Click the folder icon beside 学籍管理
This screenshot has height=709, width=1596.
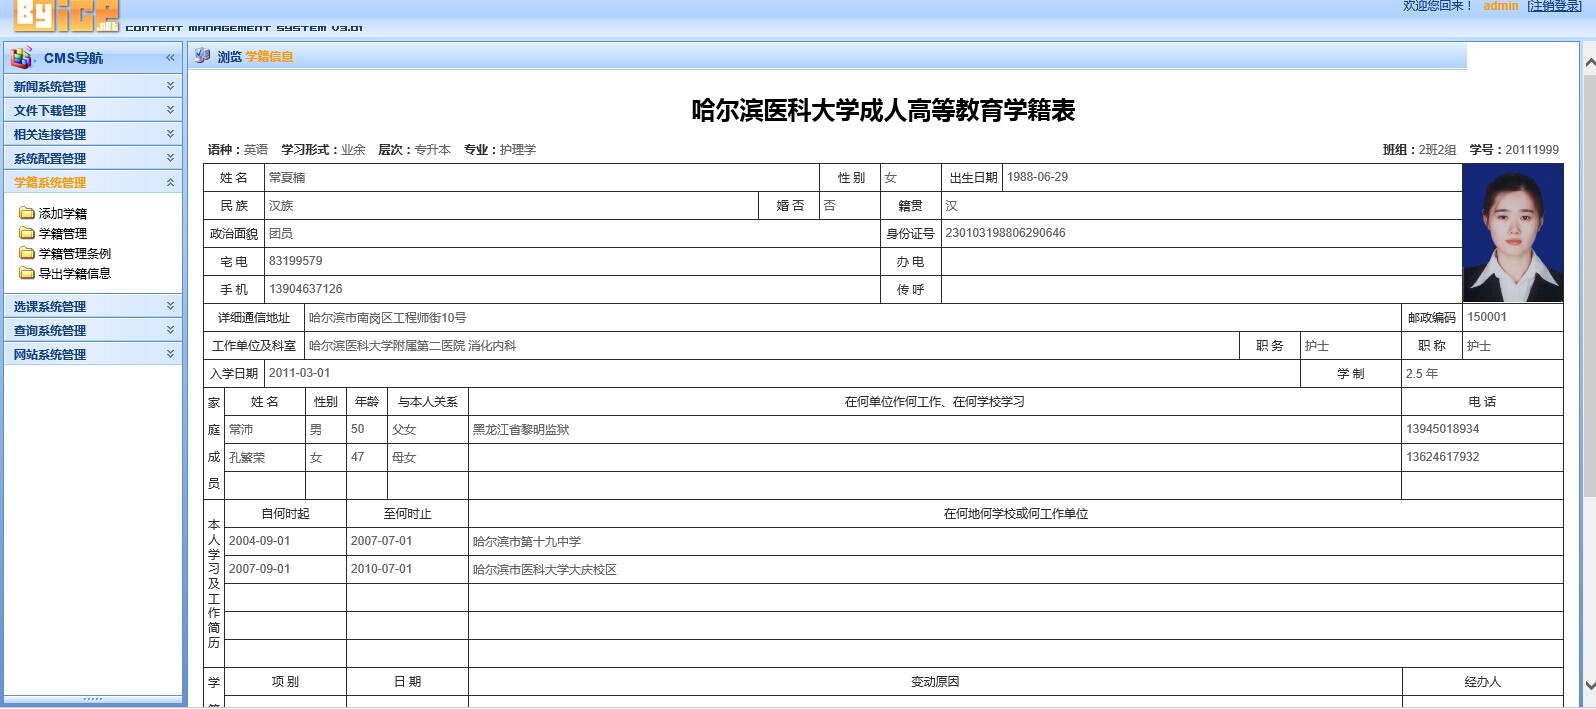(x=27, y=233)
